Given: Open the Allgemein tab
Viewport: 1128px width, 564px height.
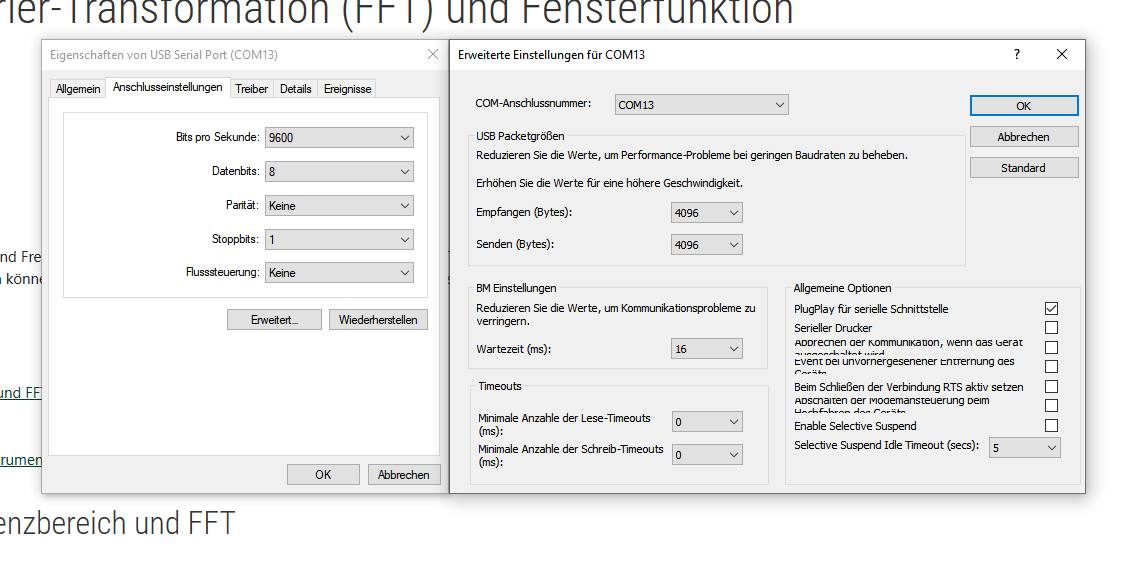Looking at the screenshot, I should point(78,89).
